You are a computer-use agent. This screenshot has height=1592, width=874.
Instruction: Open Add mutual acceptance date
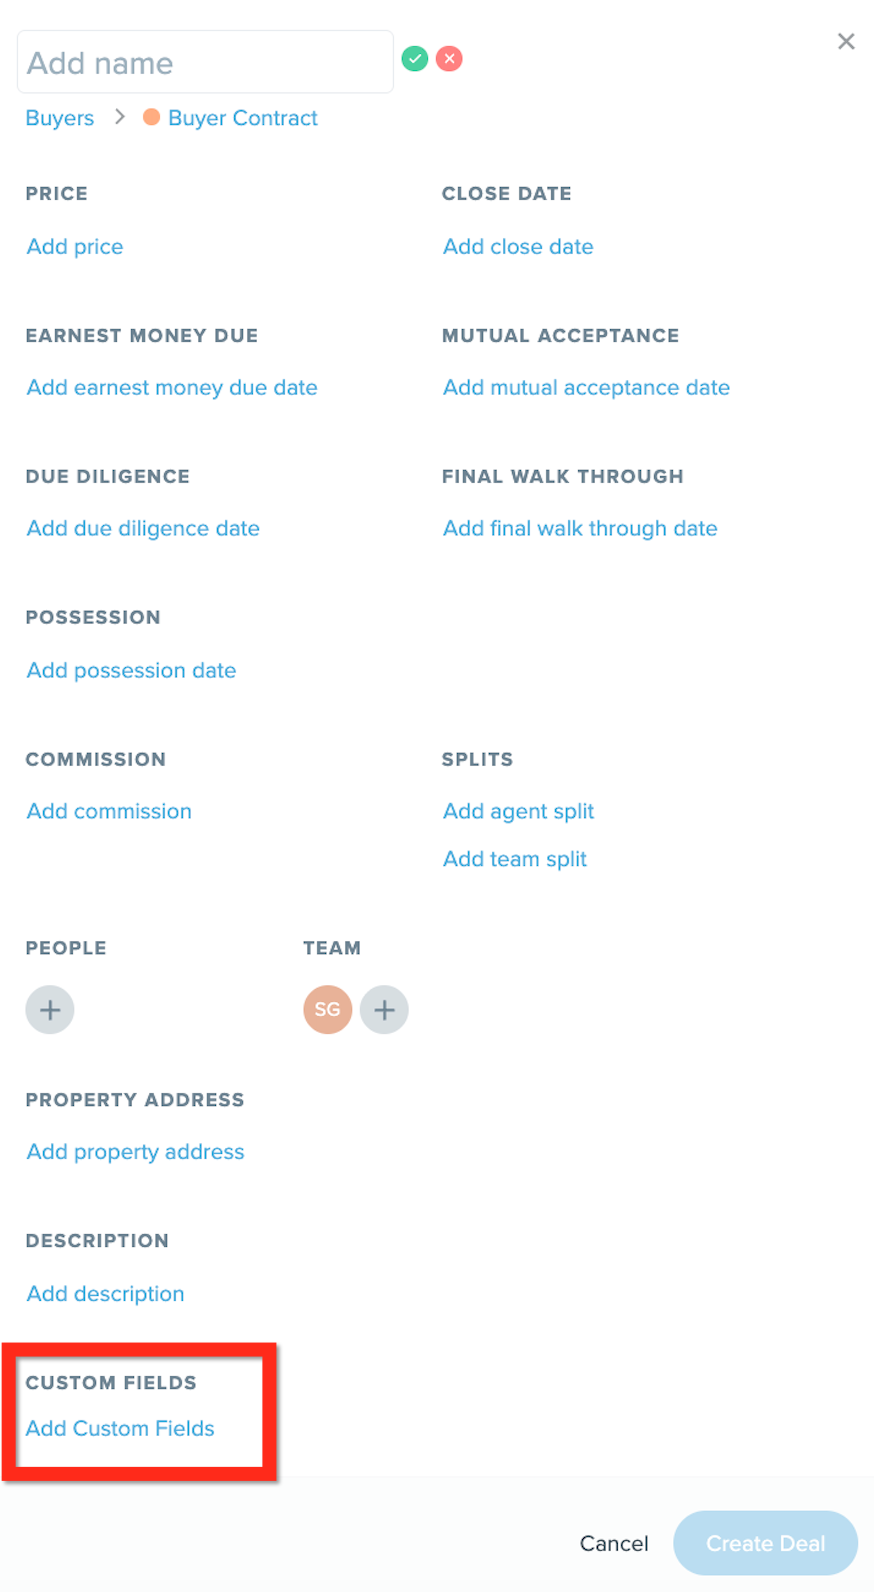(586, 388)
